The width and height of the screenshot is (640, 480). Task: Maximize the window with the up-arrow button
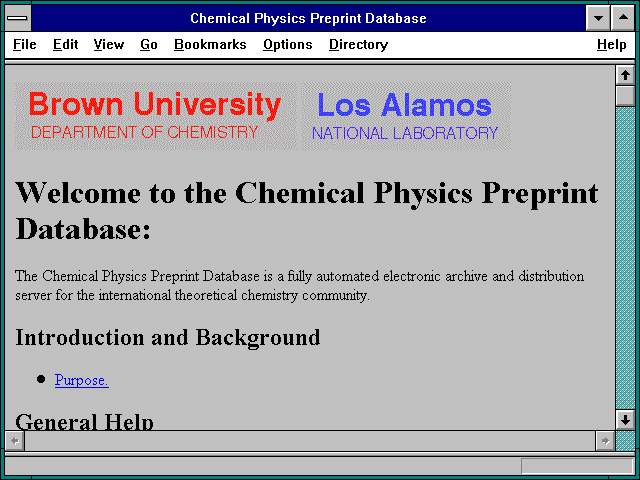tap(623, 18)
